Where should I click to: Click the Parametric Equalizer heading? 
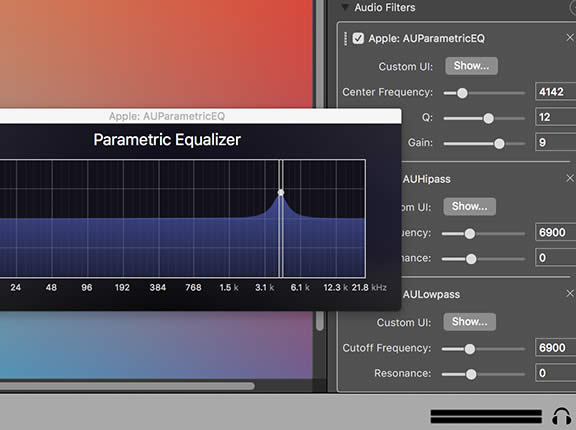point(167,140)
